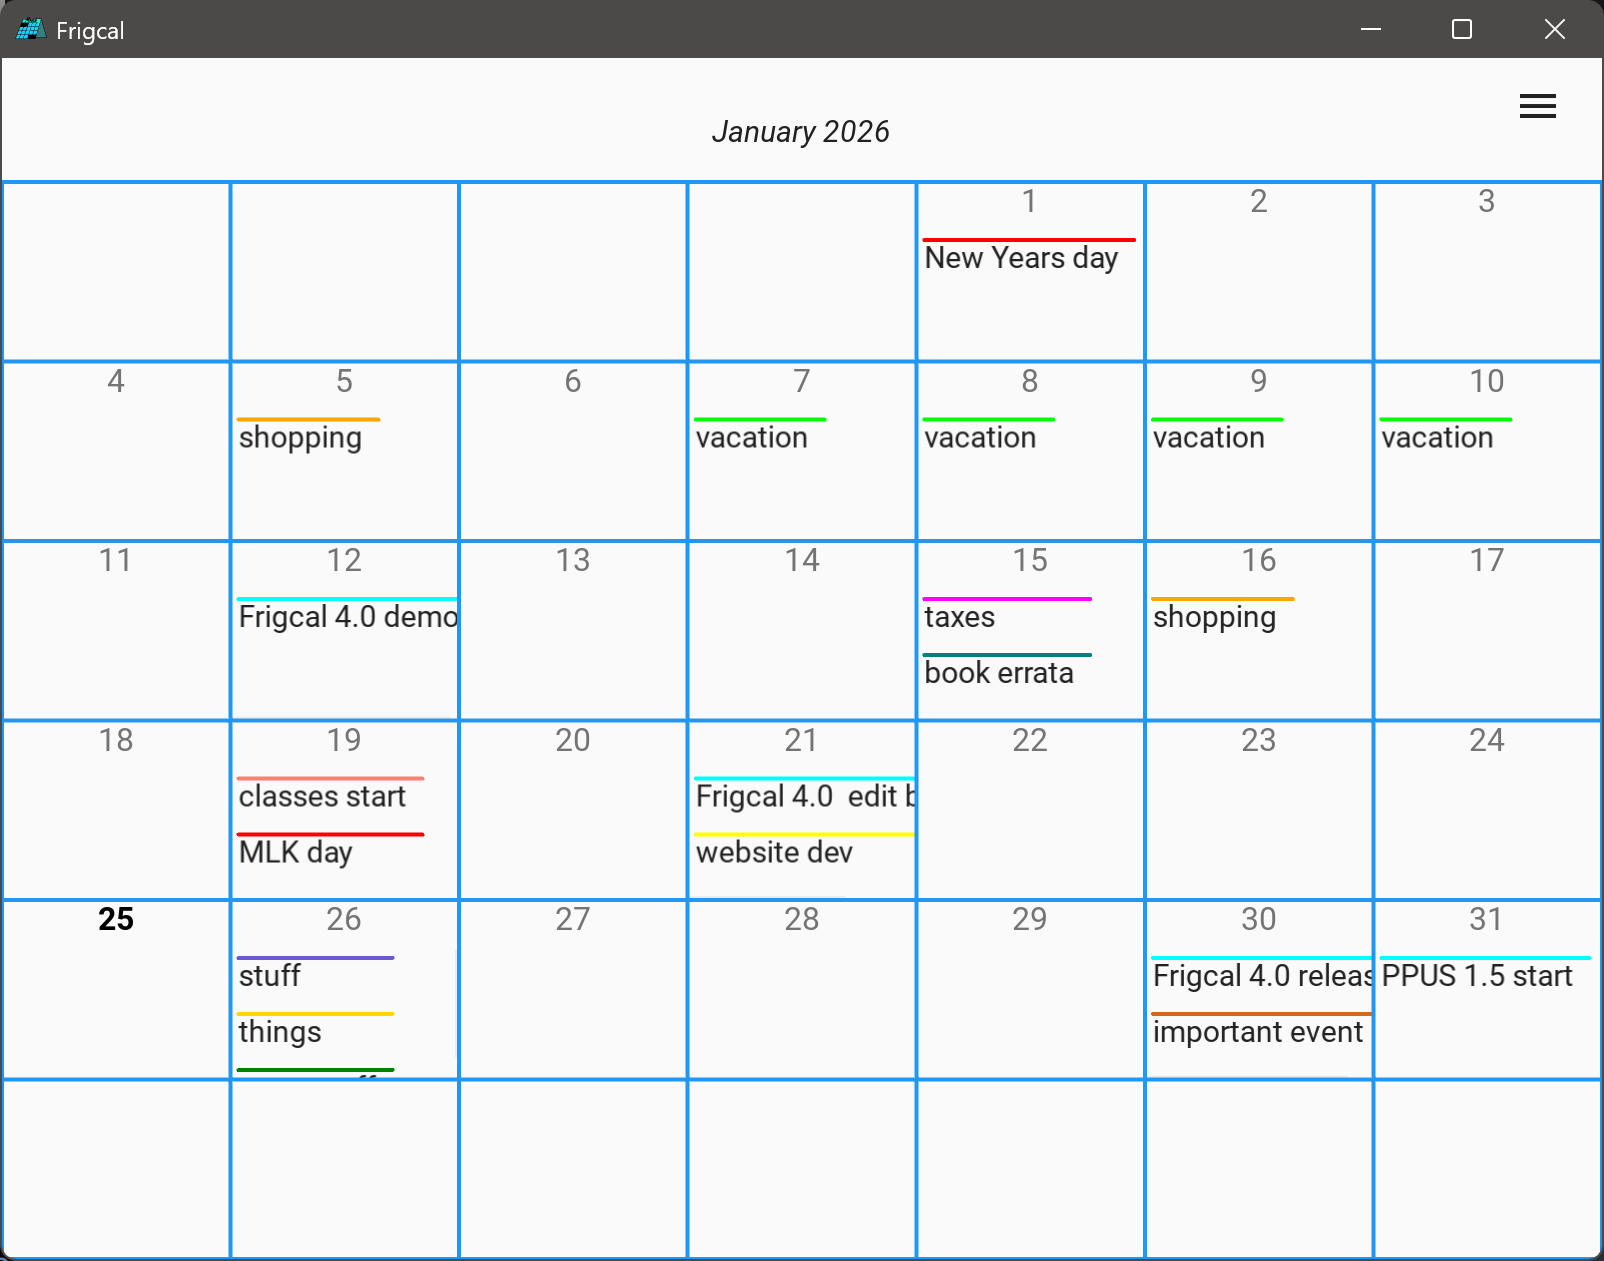1604x1261 pixels.
Task: Open the taxes event on the 15th
Action: coord(959,617)
